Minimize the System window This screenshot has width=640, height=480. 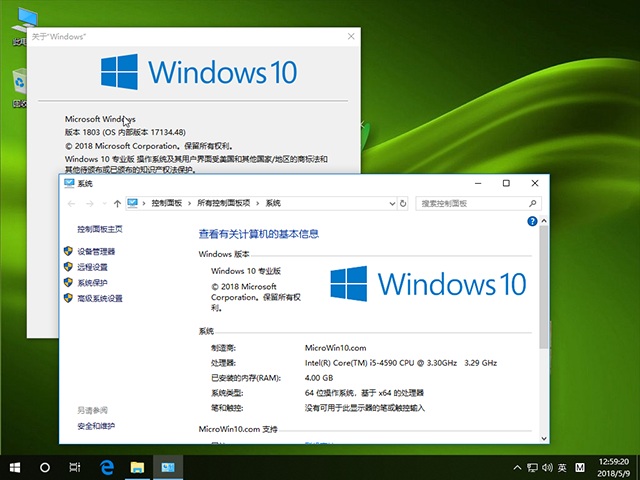(x=478, y=183)
